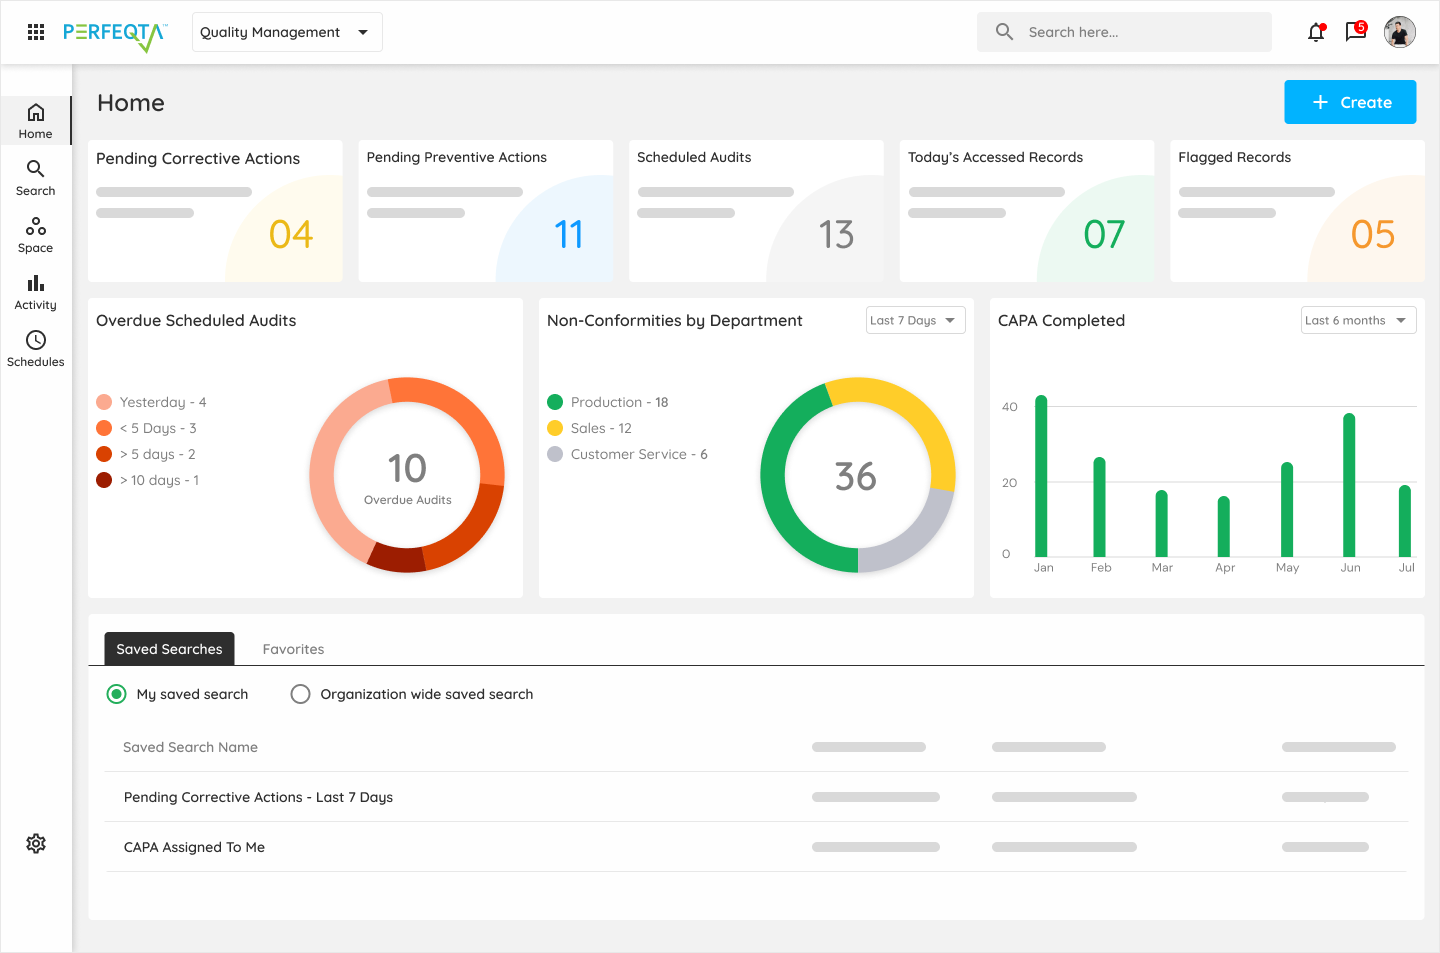Image resolution: width=1440 pixels, height=953 pixels.
Task: Click the '36' total in Non-Conformities donut
Action: [856, 477]
